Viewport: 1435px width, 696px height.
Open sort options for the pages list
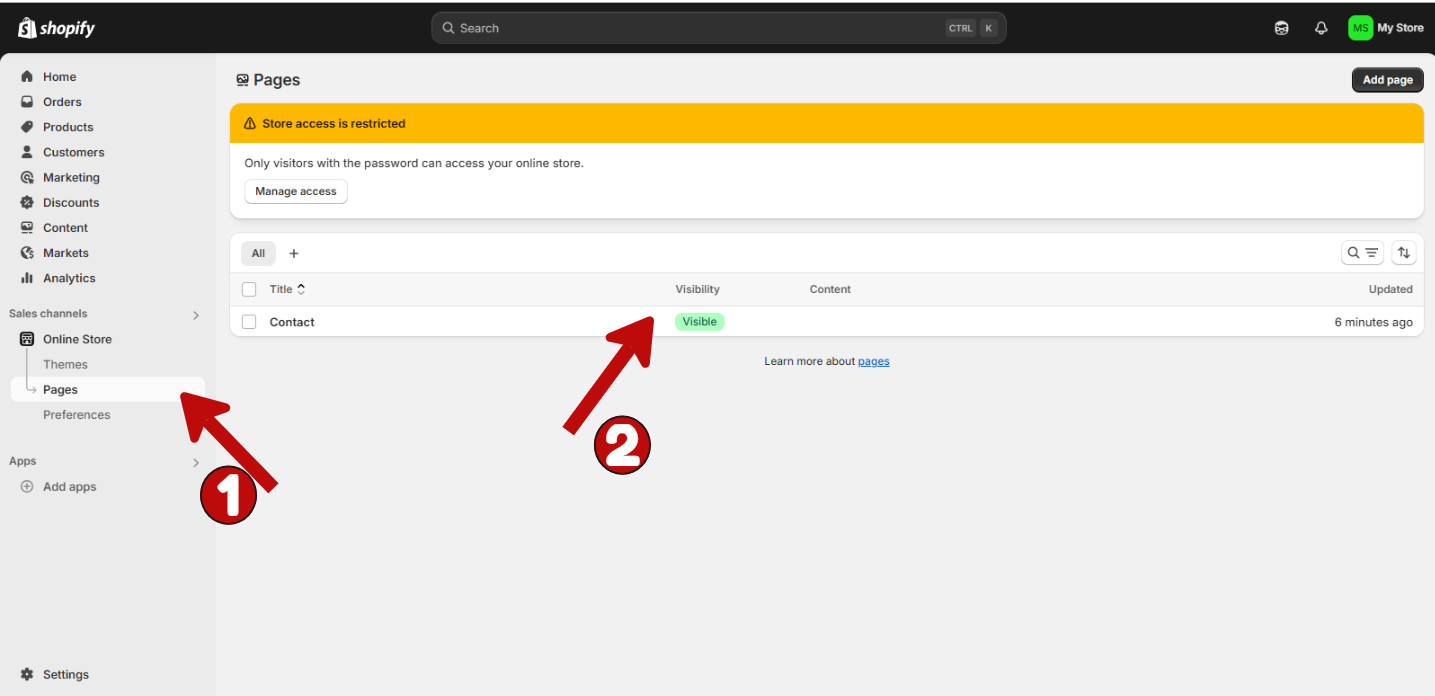point(1404,252)
